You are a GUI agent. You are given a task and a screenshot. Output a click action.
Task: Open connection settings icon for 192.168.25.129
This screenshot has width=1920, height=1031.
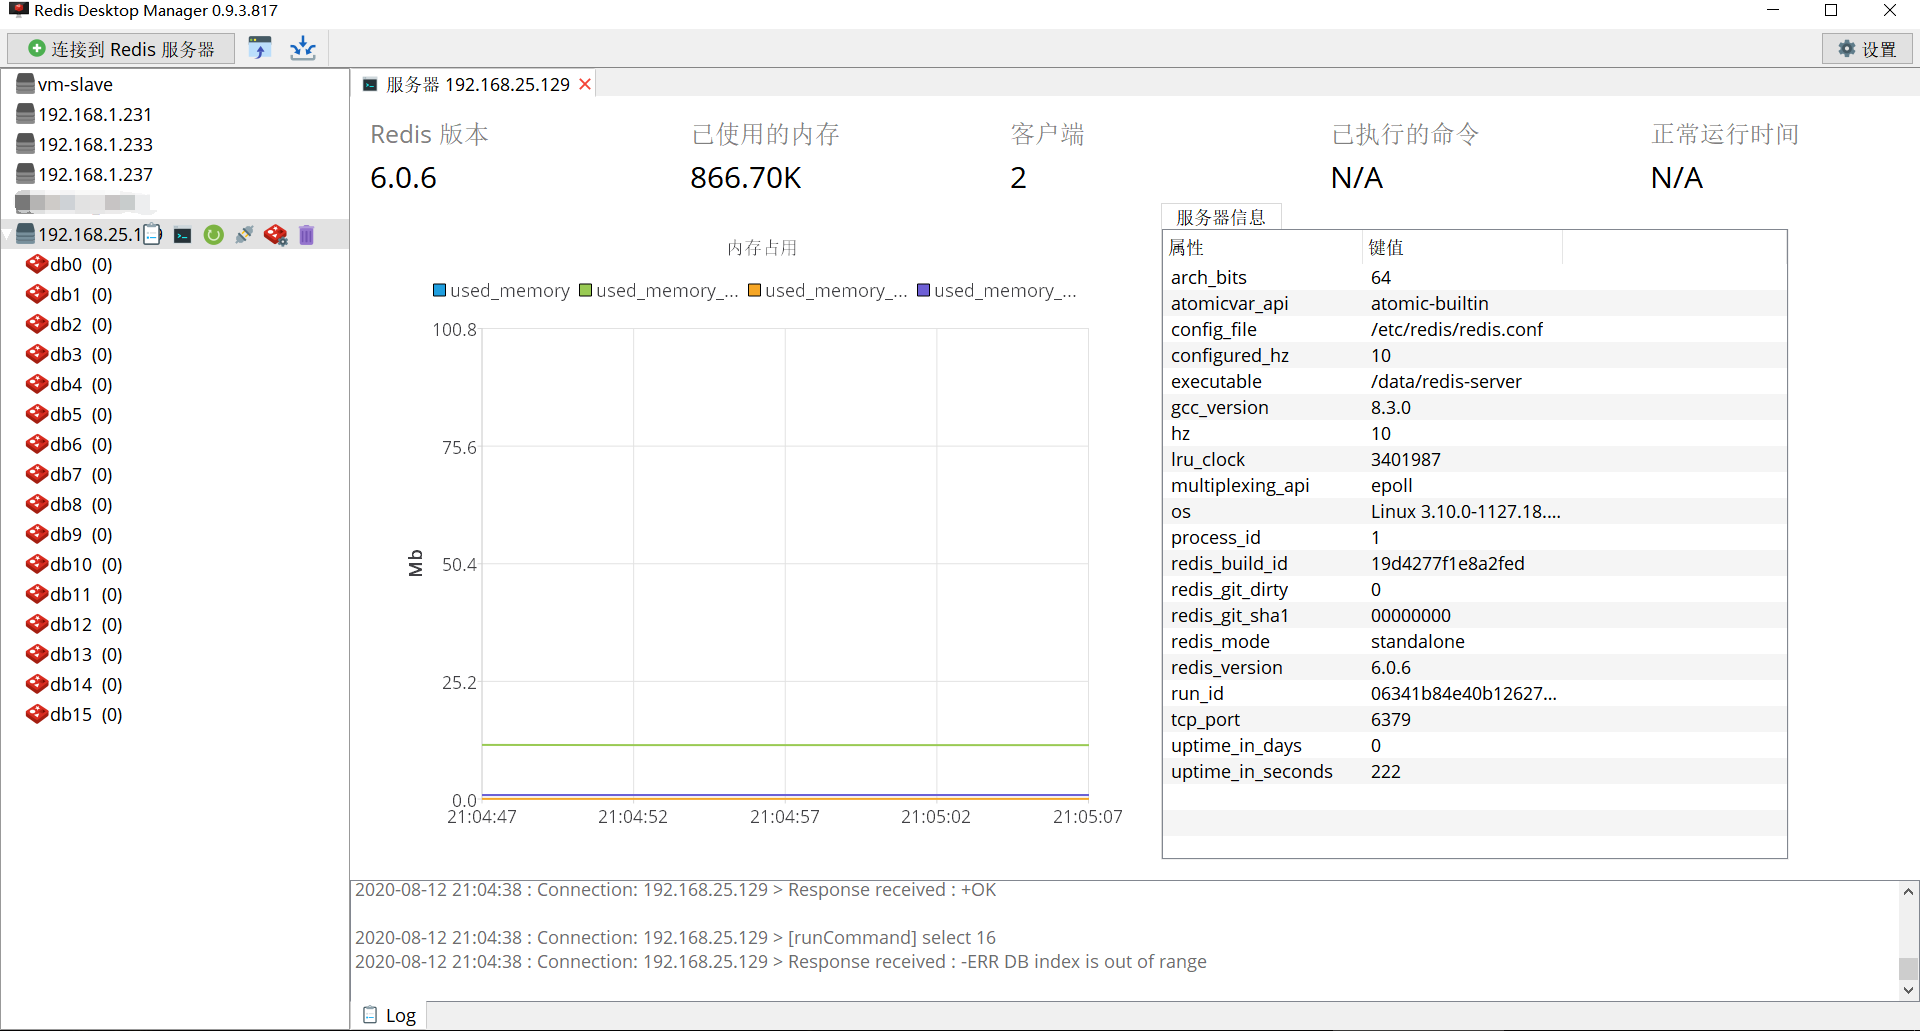[x=275, y=235]
